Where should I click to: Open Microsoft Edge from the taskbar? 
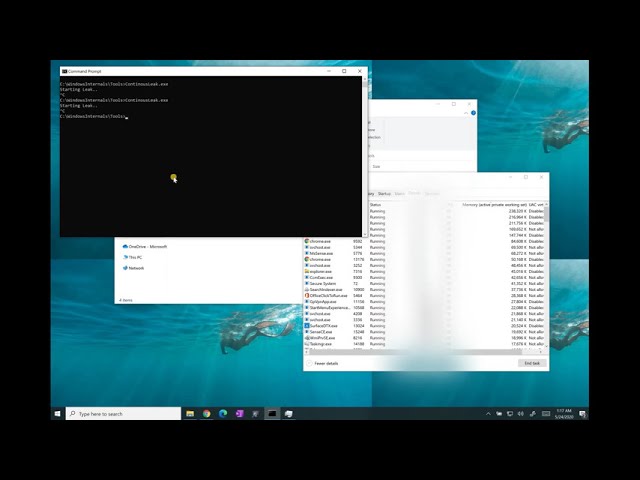(223, 413)
